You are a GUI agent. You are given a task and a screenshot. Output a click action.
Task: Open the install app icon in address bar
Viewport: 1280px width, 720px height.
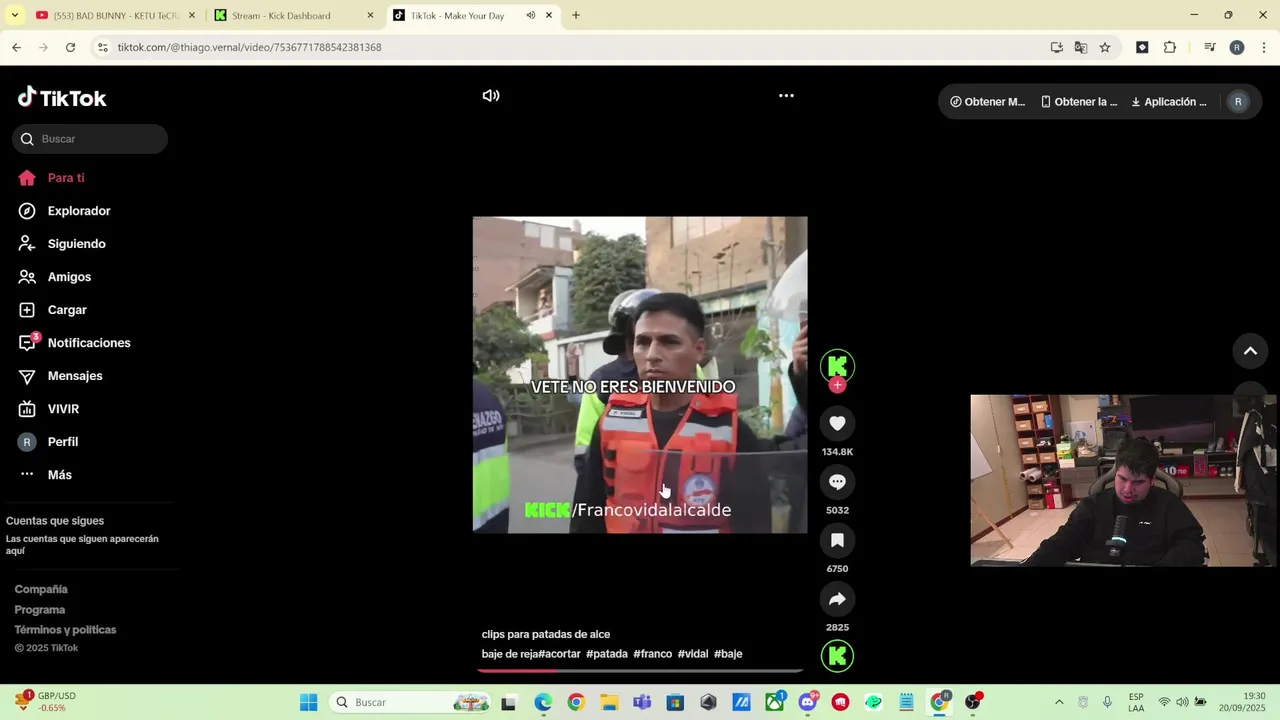coord(1057,47)
